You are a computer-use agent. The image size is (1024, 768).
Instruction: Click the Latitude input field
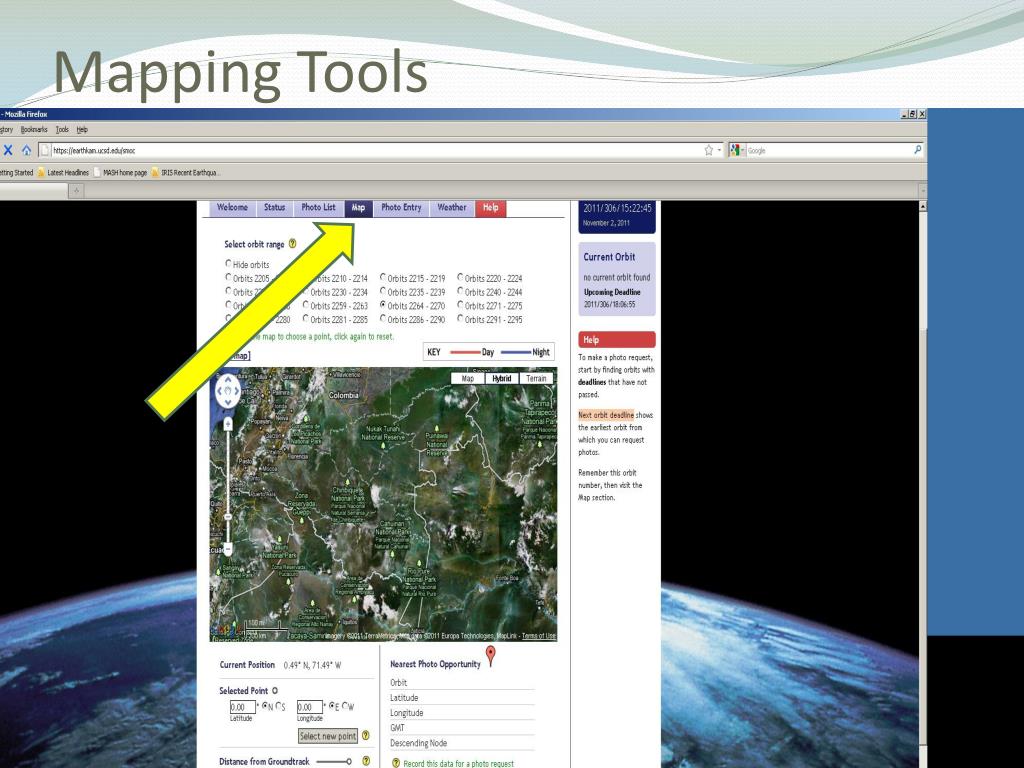pos(242,707)
